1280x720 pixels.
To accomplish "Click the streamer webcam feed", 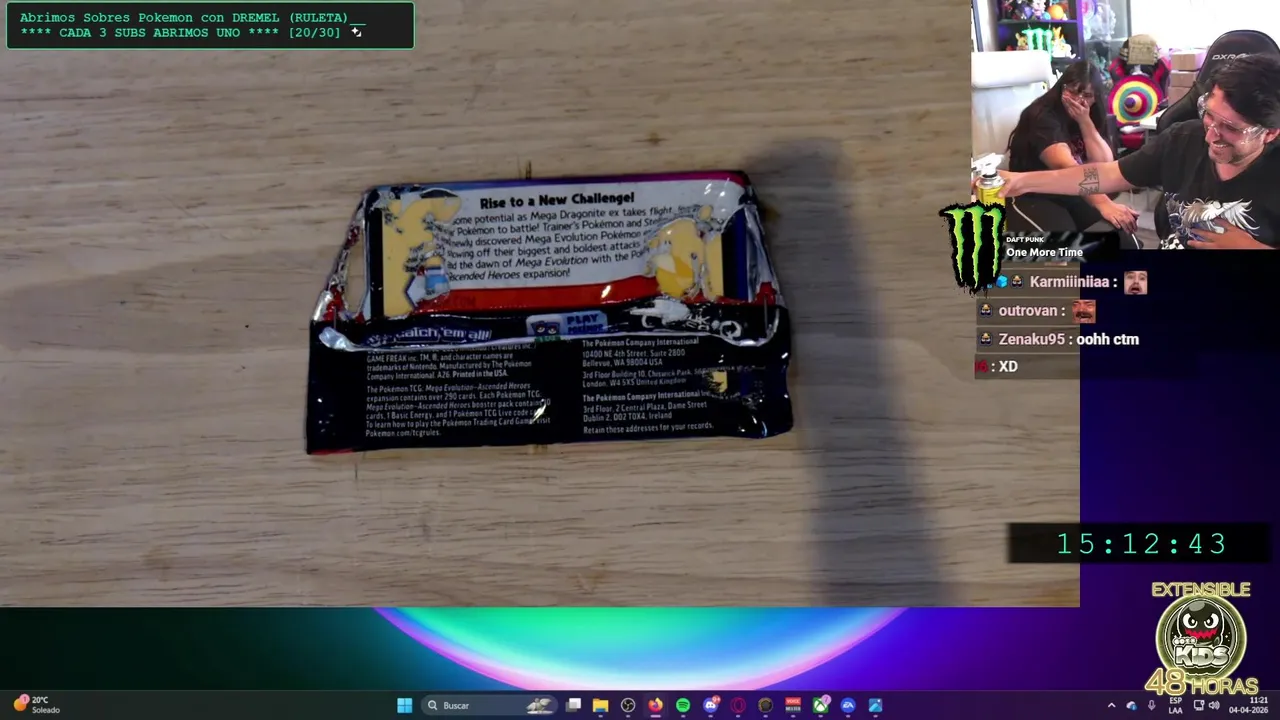I will [1125, 124].
